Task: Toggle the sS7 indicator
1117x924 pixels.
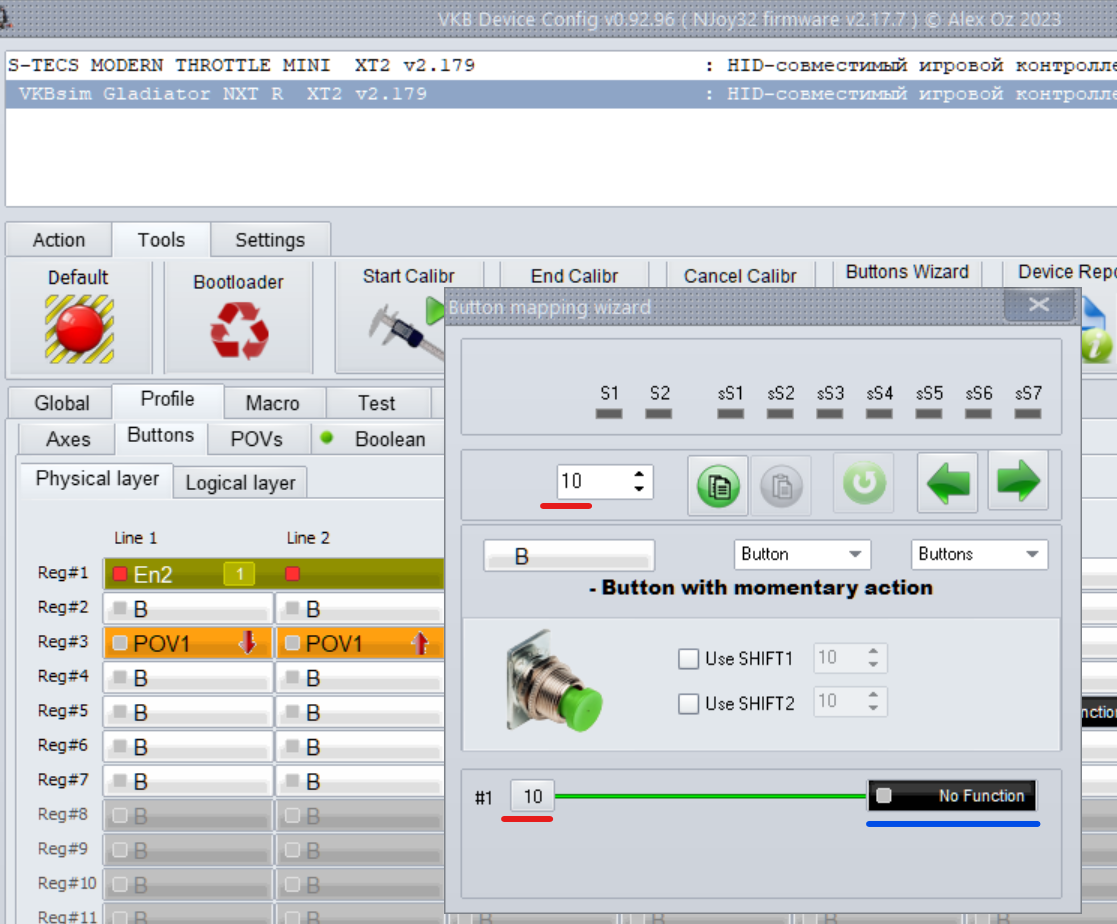Action: click(x=1028, y=413)
